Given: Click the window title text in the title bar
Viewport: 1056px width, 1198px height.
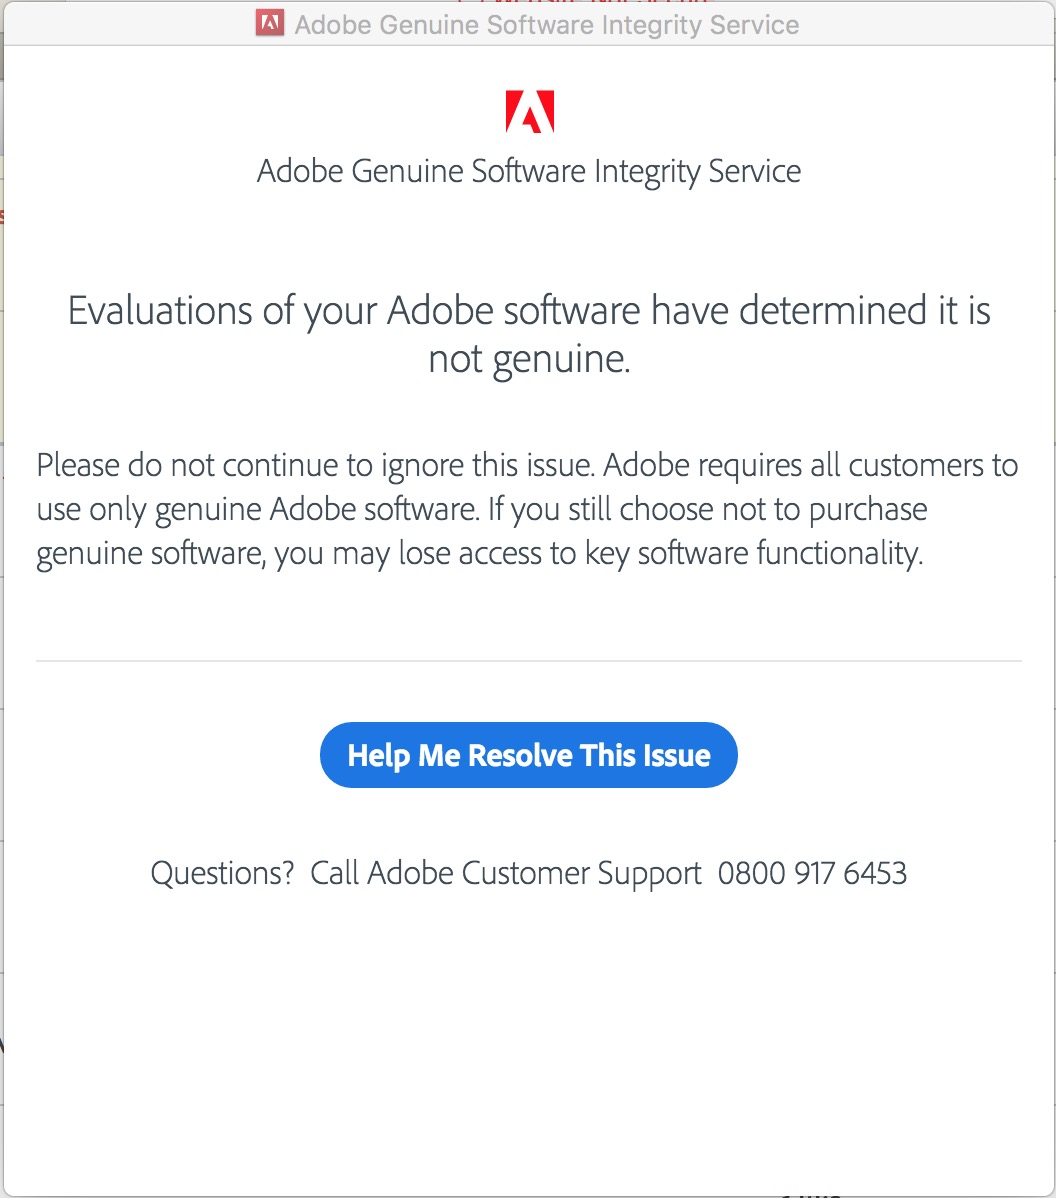Looking at the screenshot, I should pos(546,24).
